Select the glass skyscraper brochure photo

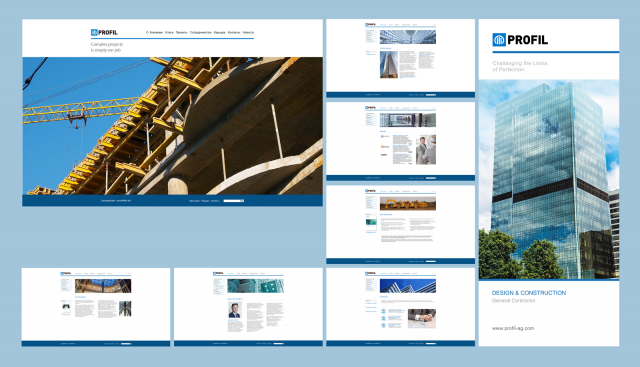coord(549,179)
